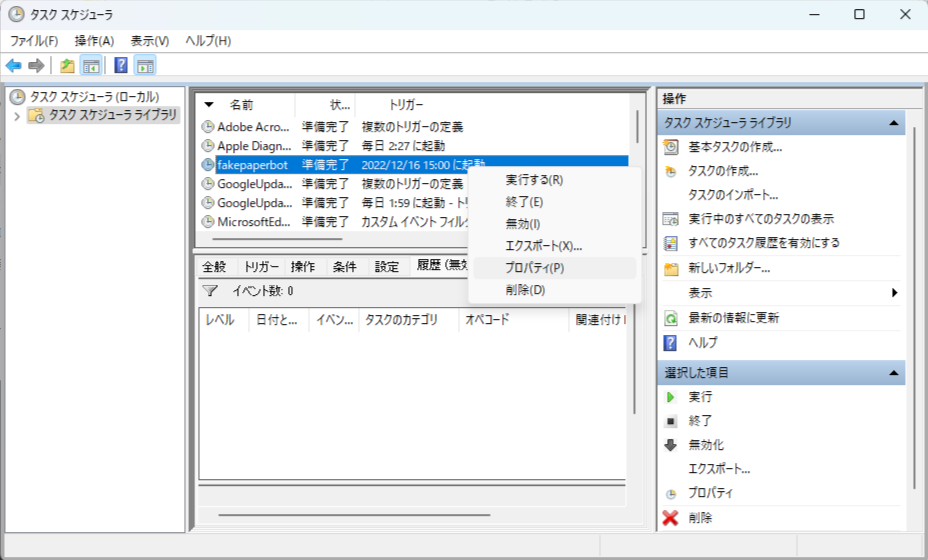Screen dimensions: 928x560
Task: Click the filter funnel icon beside イベント数
Action: [210, 291]
